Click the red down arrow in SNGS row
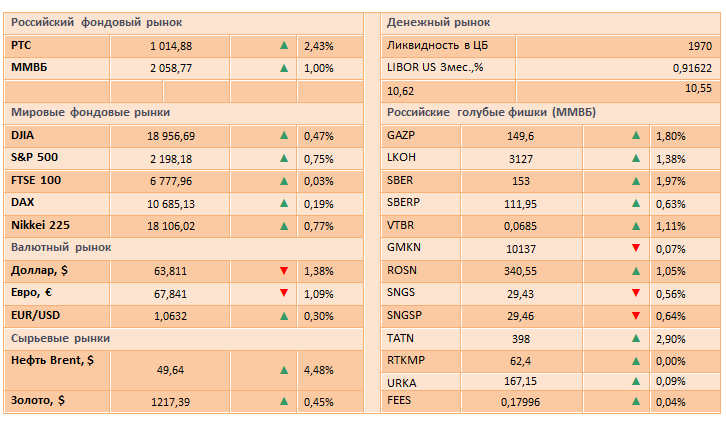The width and height of the screenshot is (726, 428). coord(636,293)
